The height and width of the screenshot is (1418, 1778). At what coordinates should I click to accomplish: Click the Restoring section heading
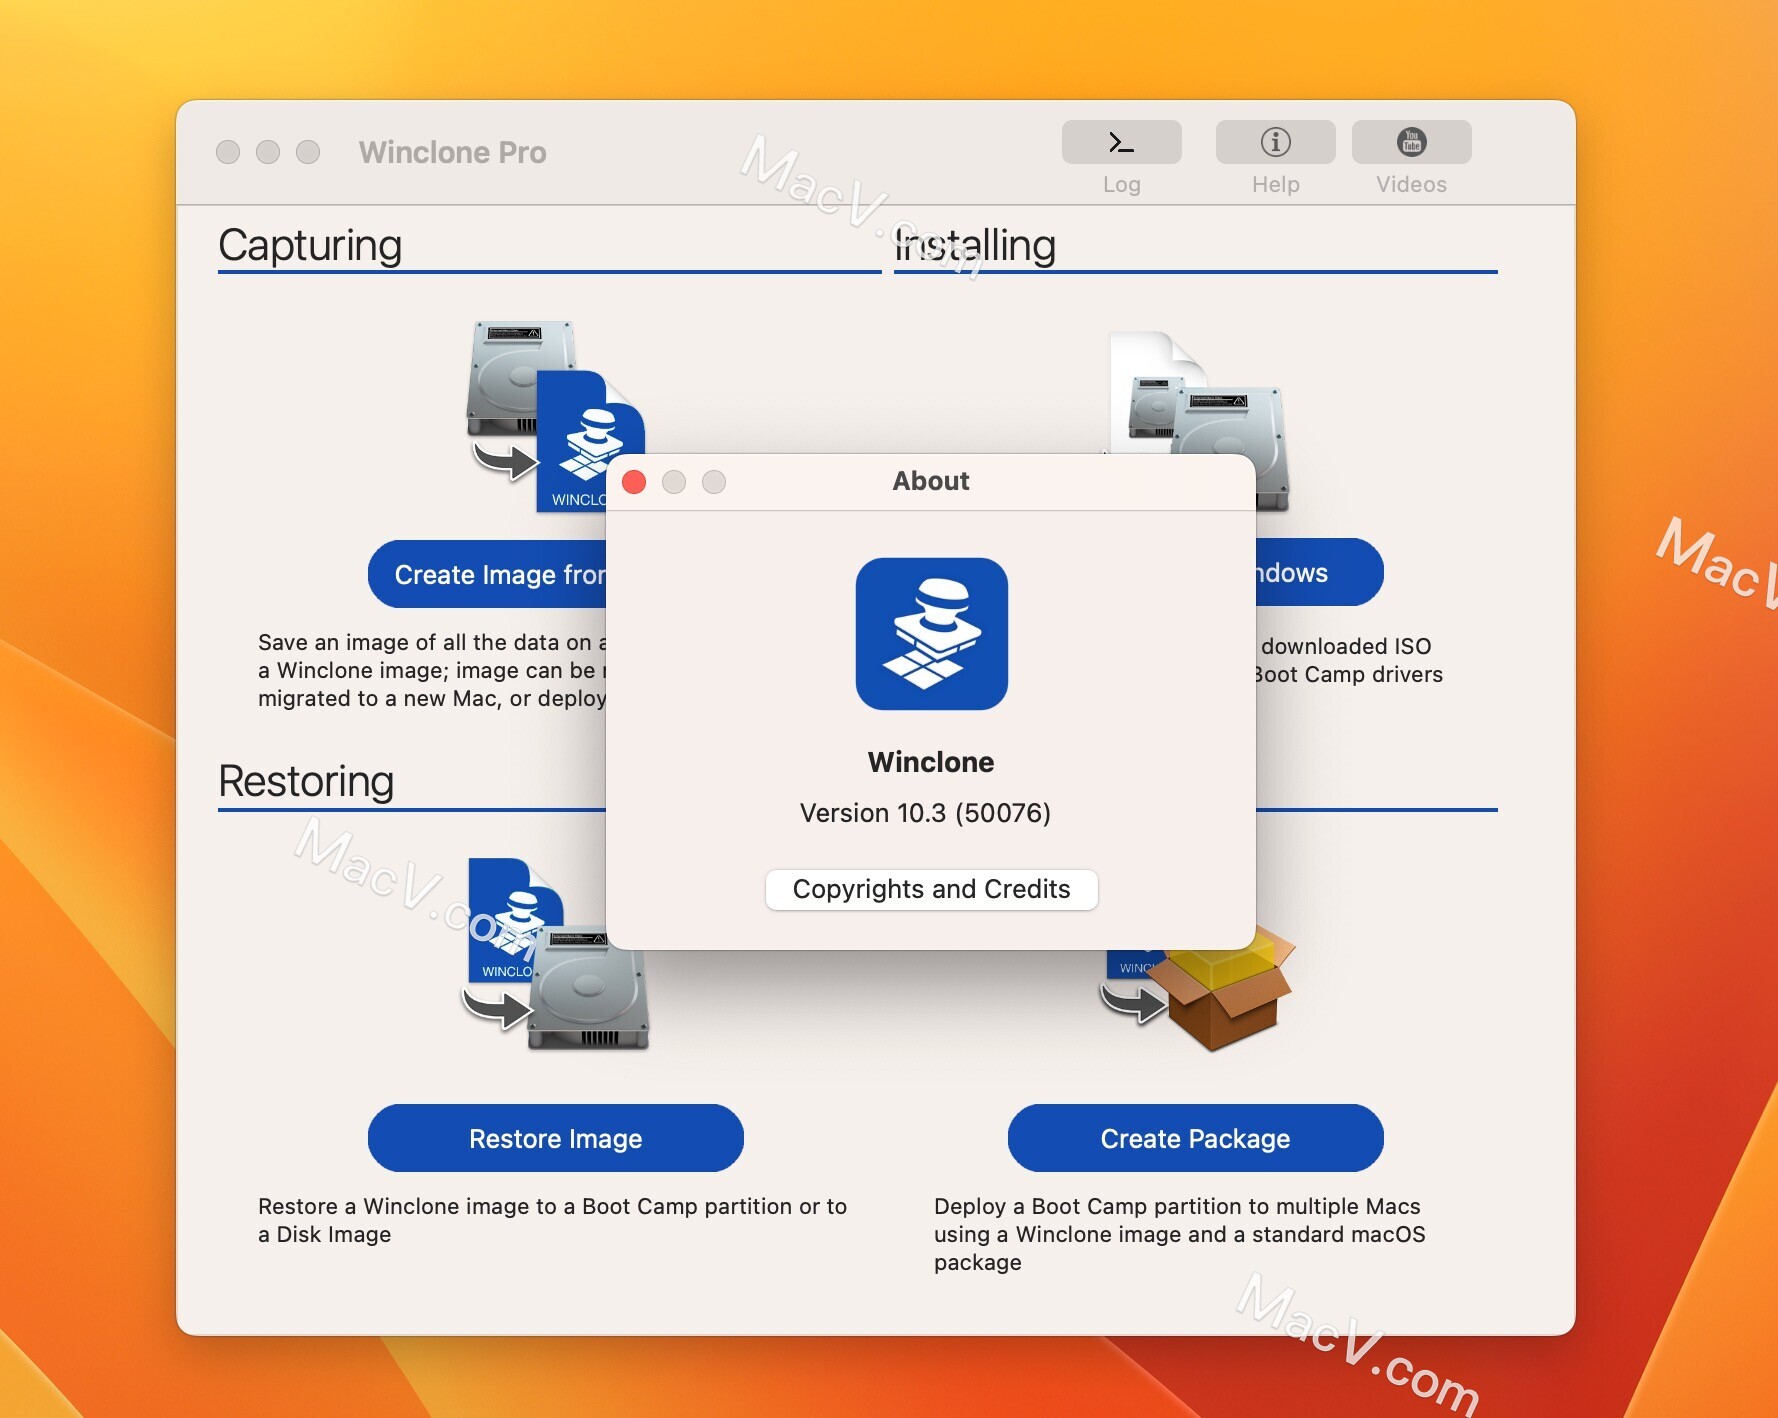coord(306,782)
